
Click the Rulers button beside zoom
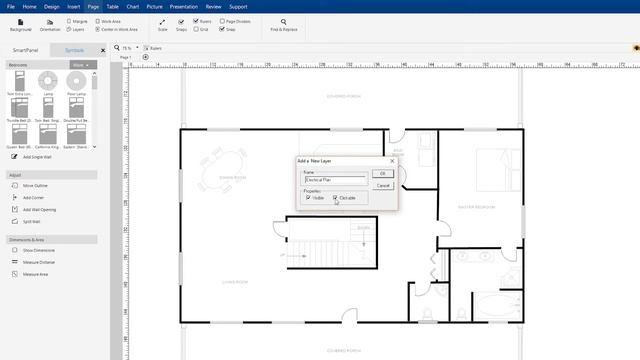point(153,48)
